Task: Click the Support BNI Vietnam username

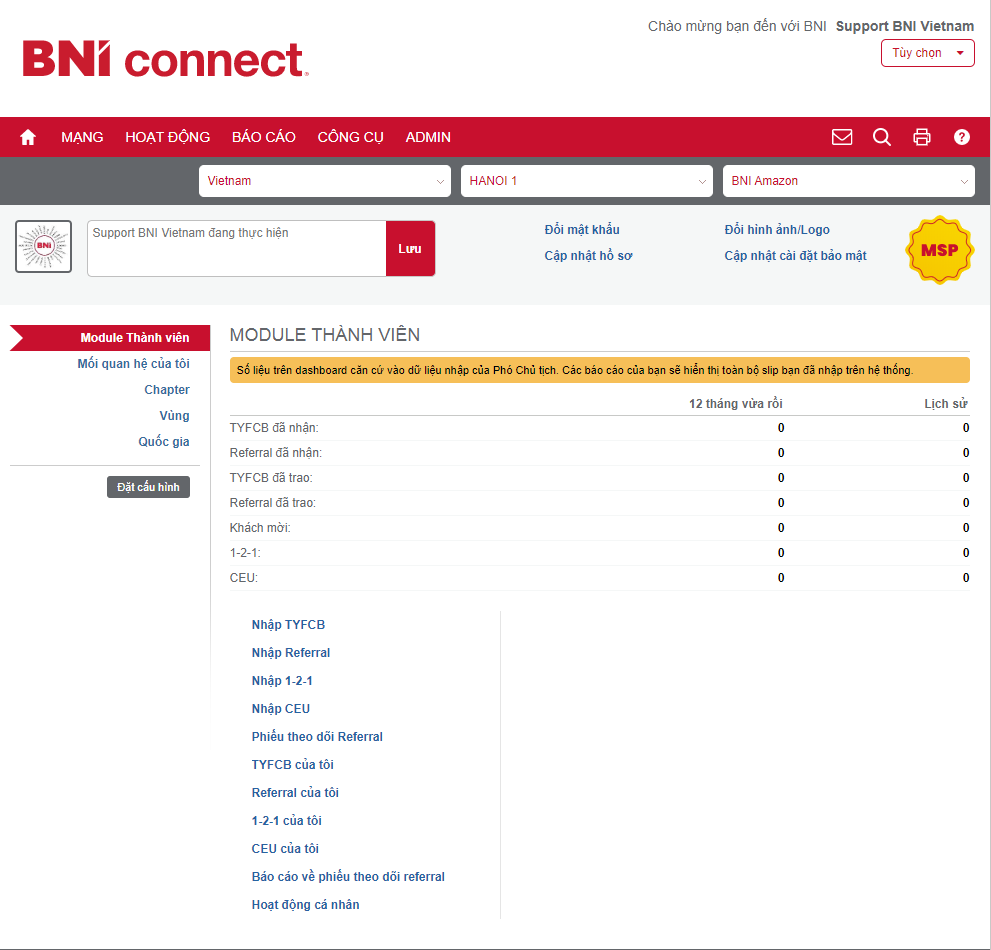Action: 904,26
